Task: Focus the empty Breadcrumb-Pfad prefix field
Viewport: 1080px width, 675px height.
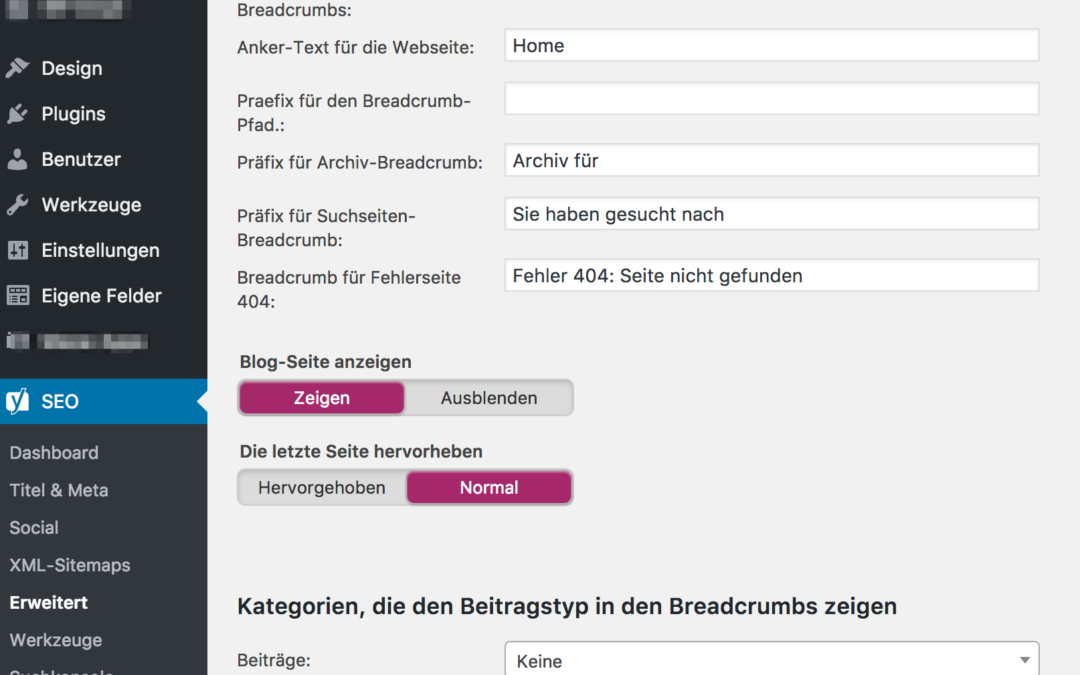Action: (x=771, y=99)
